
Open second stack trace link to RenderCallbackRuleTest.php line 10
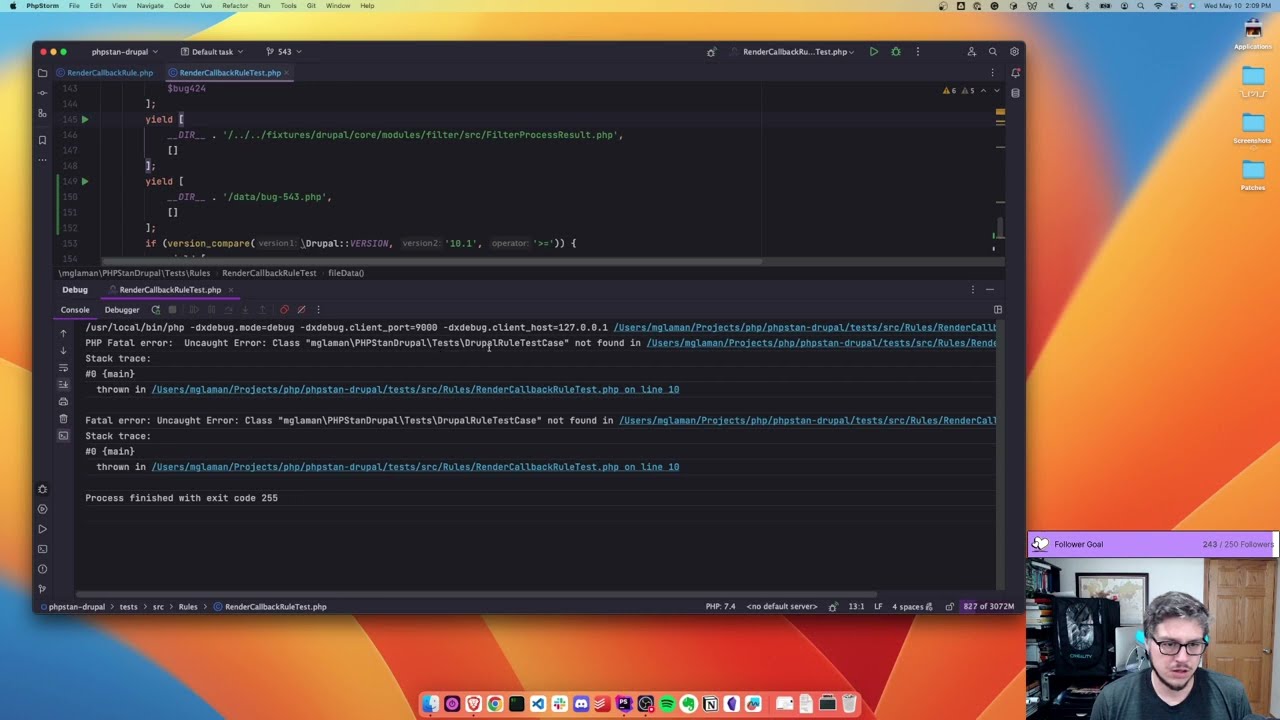tap(415, 467)
